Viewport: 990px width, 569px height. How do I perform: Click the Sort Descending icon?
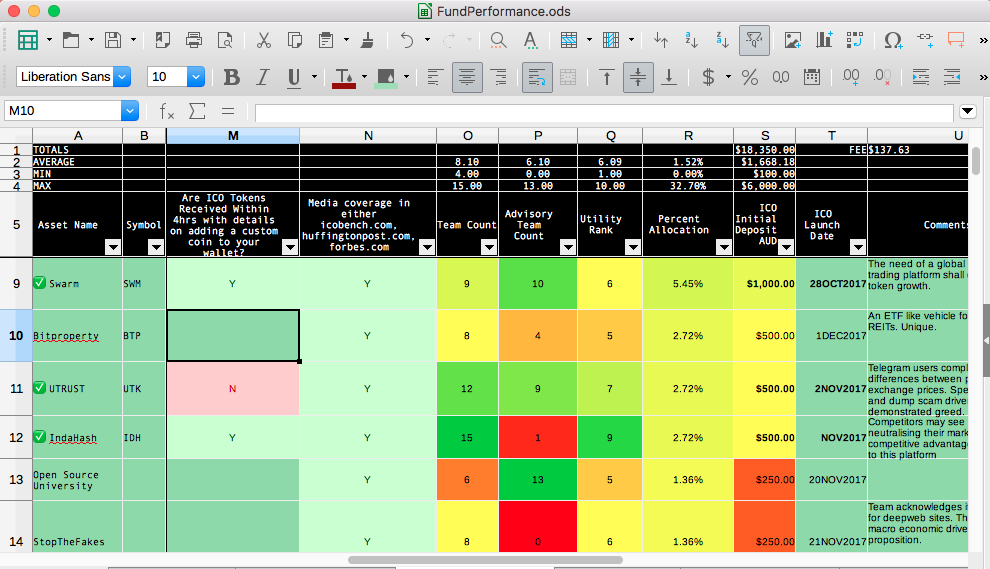[x=722, y=40]
